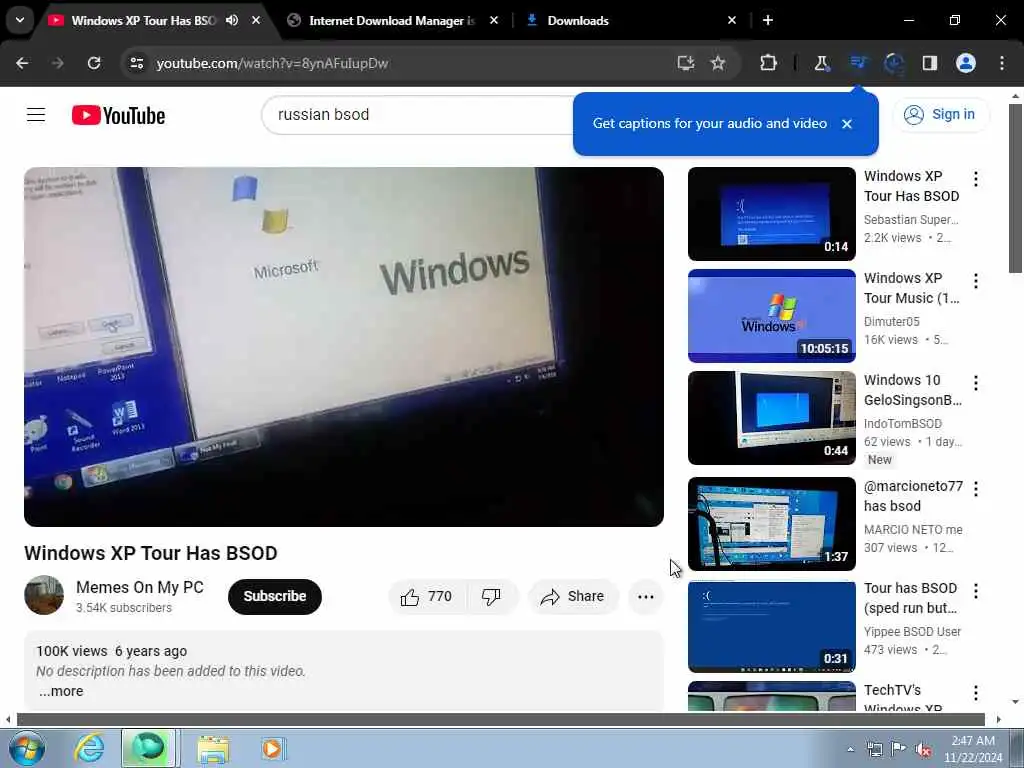Open Memes On My PC channel name
The height and width of the screenshot is (768, 1024).
click(x=140, y=587)
